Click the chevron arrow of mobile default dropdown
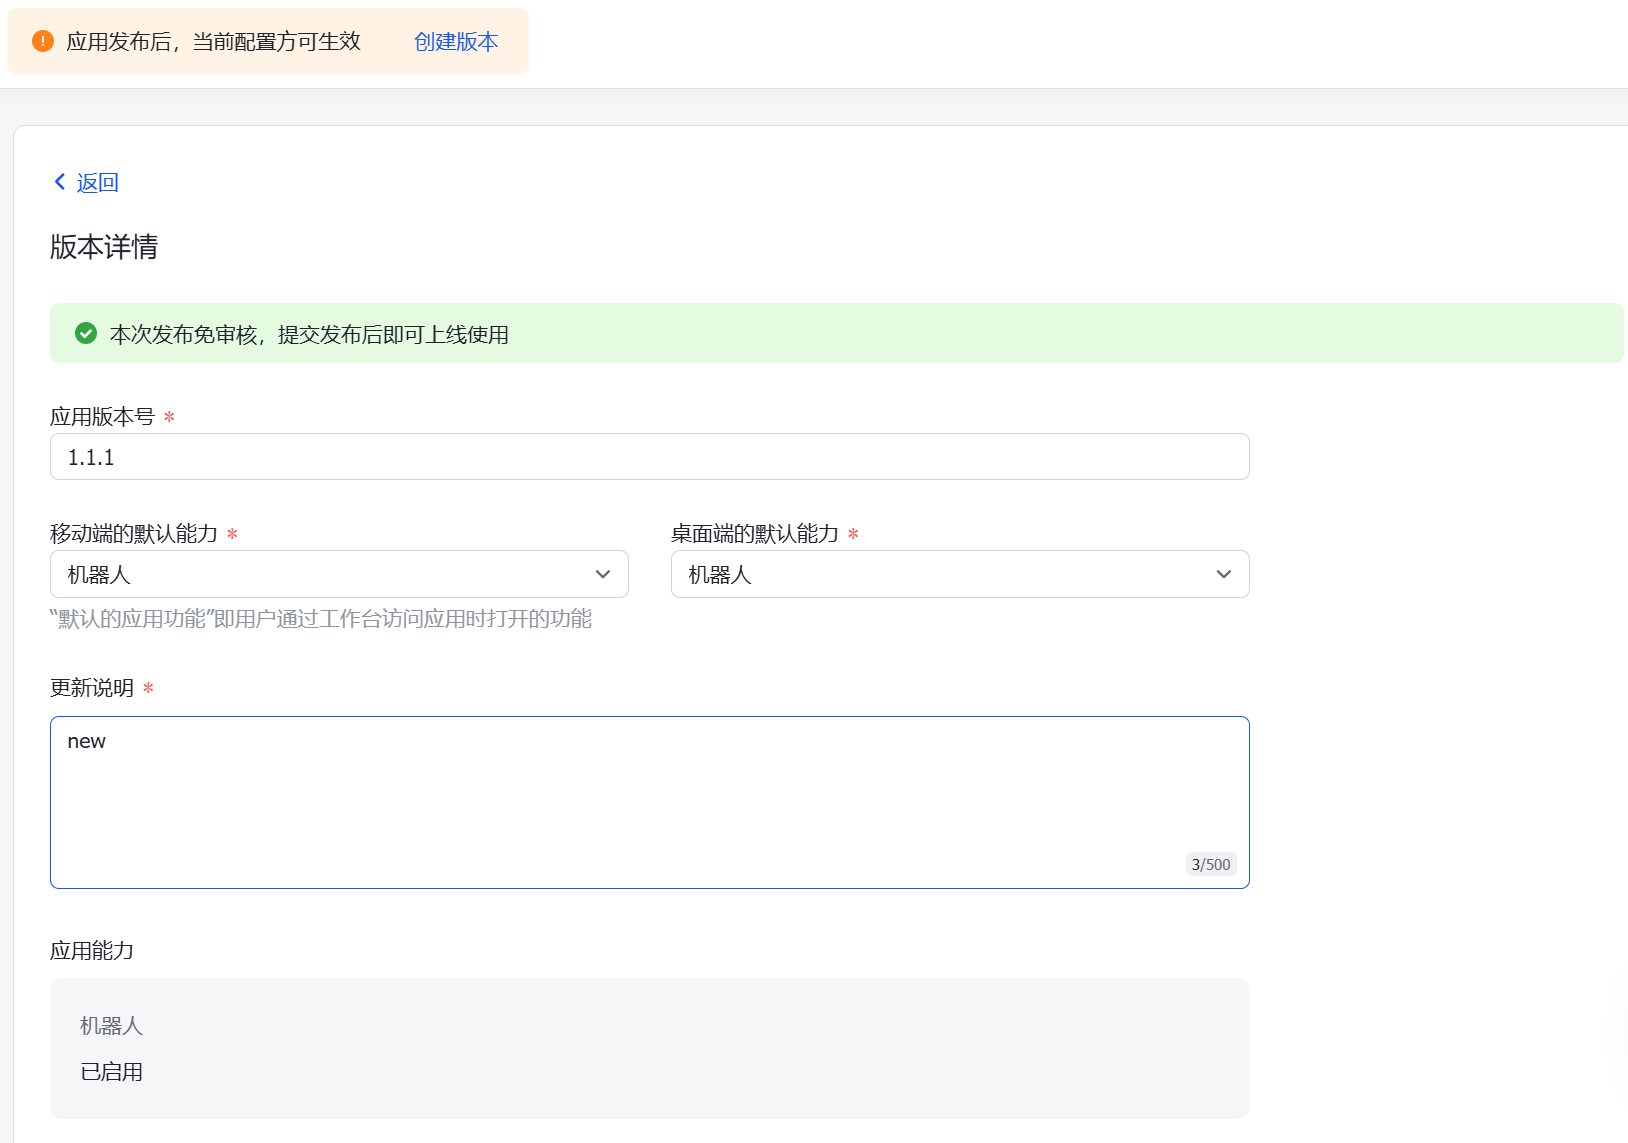 (x=603, y=574)
